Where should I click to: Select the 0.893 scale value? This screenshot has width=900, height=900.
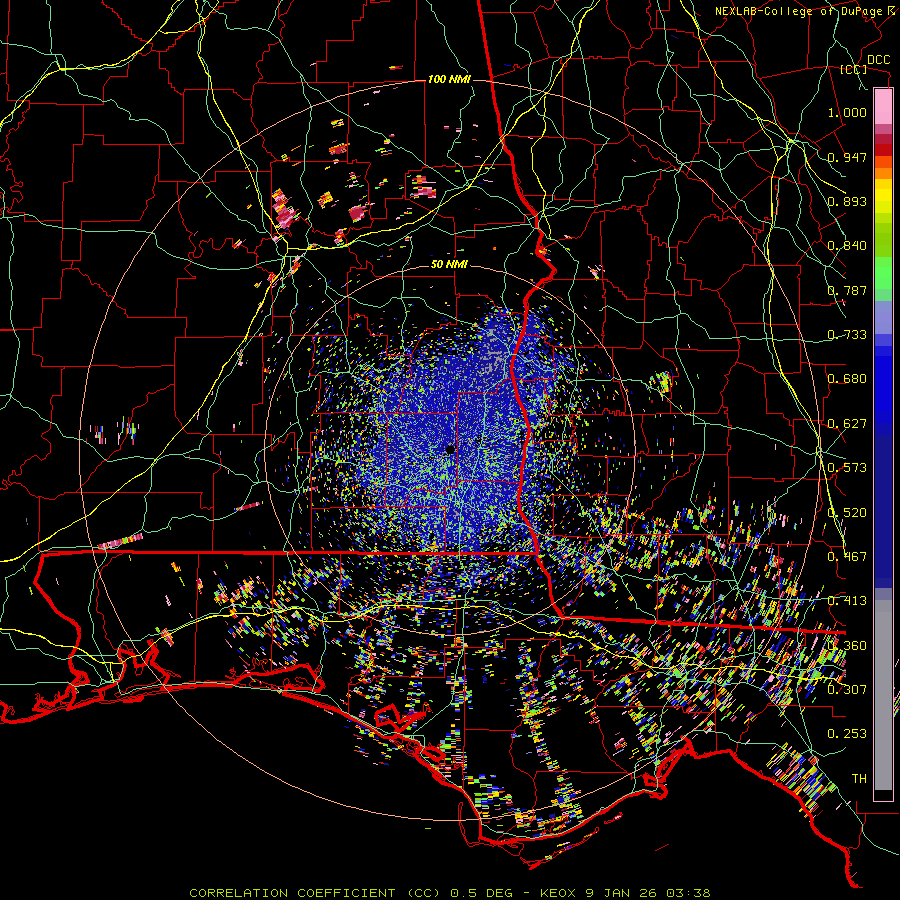pos(847,201)
